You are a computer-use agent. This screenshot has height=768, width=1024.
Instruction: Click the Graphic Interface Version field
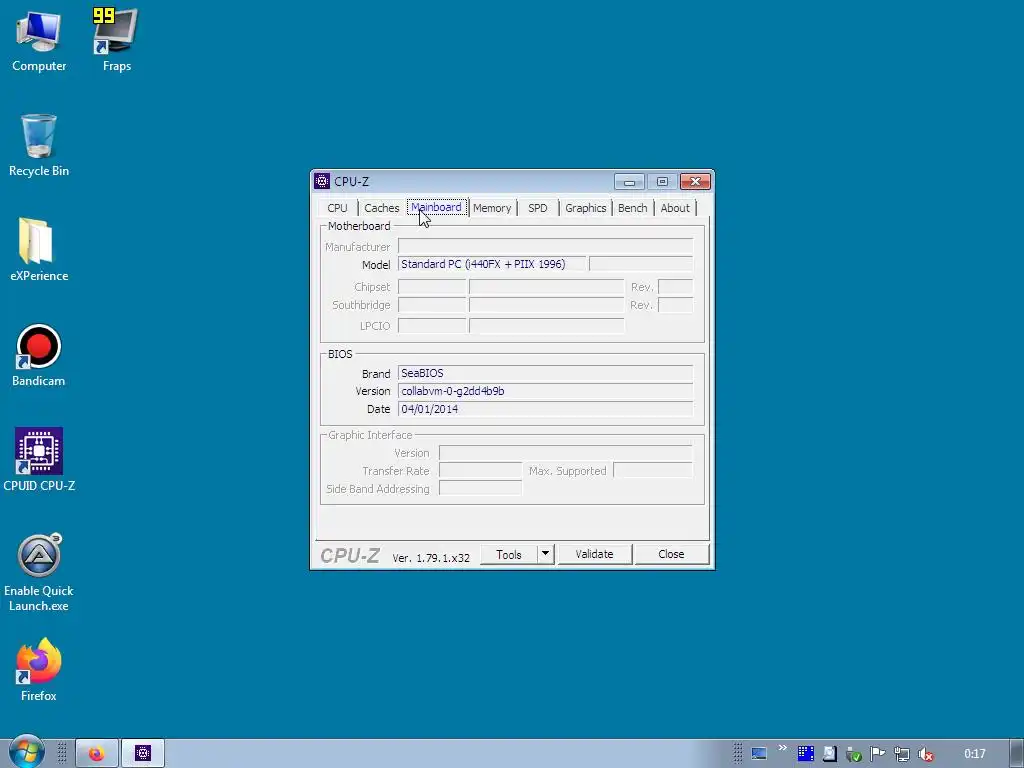click(x=566, y=453)
